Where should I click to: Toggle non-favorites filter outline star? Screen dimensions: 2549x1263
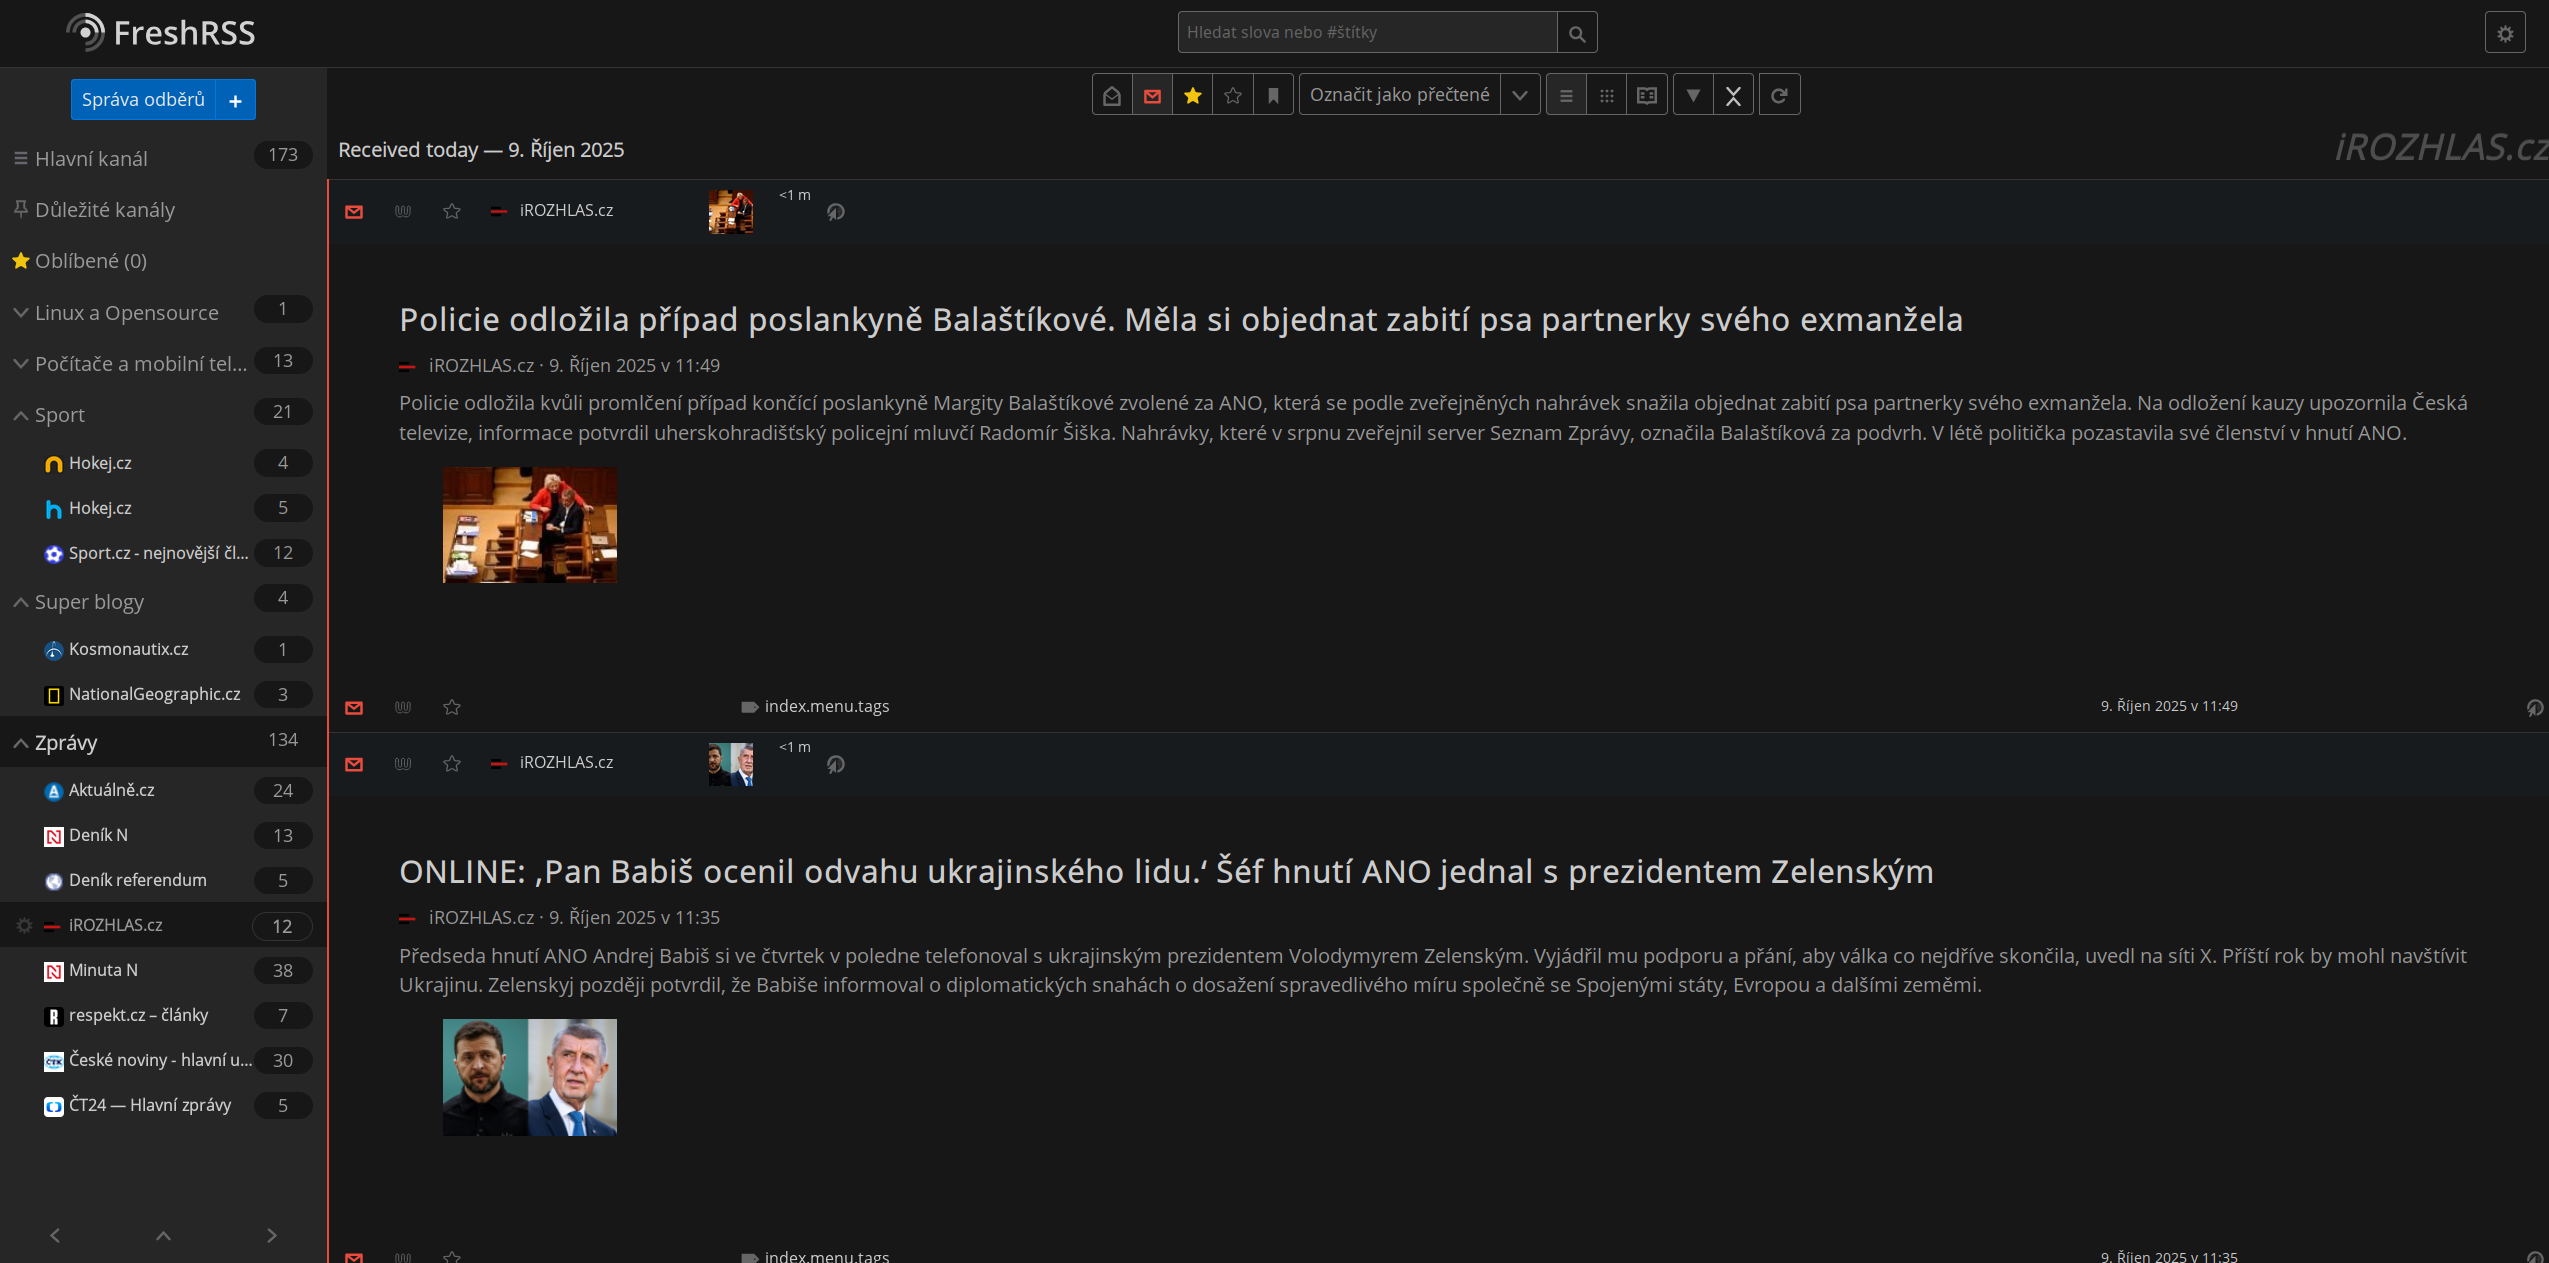click(1232, 95)
